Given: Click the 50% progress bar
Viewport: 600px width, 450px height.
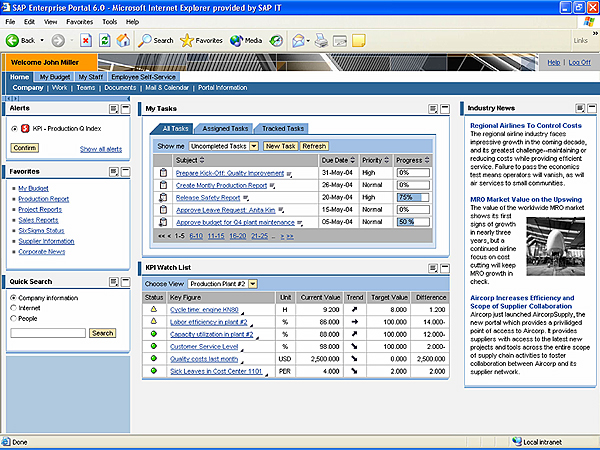Looking at the screenshot, I should (413, 222).
